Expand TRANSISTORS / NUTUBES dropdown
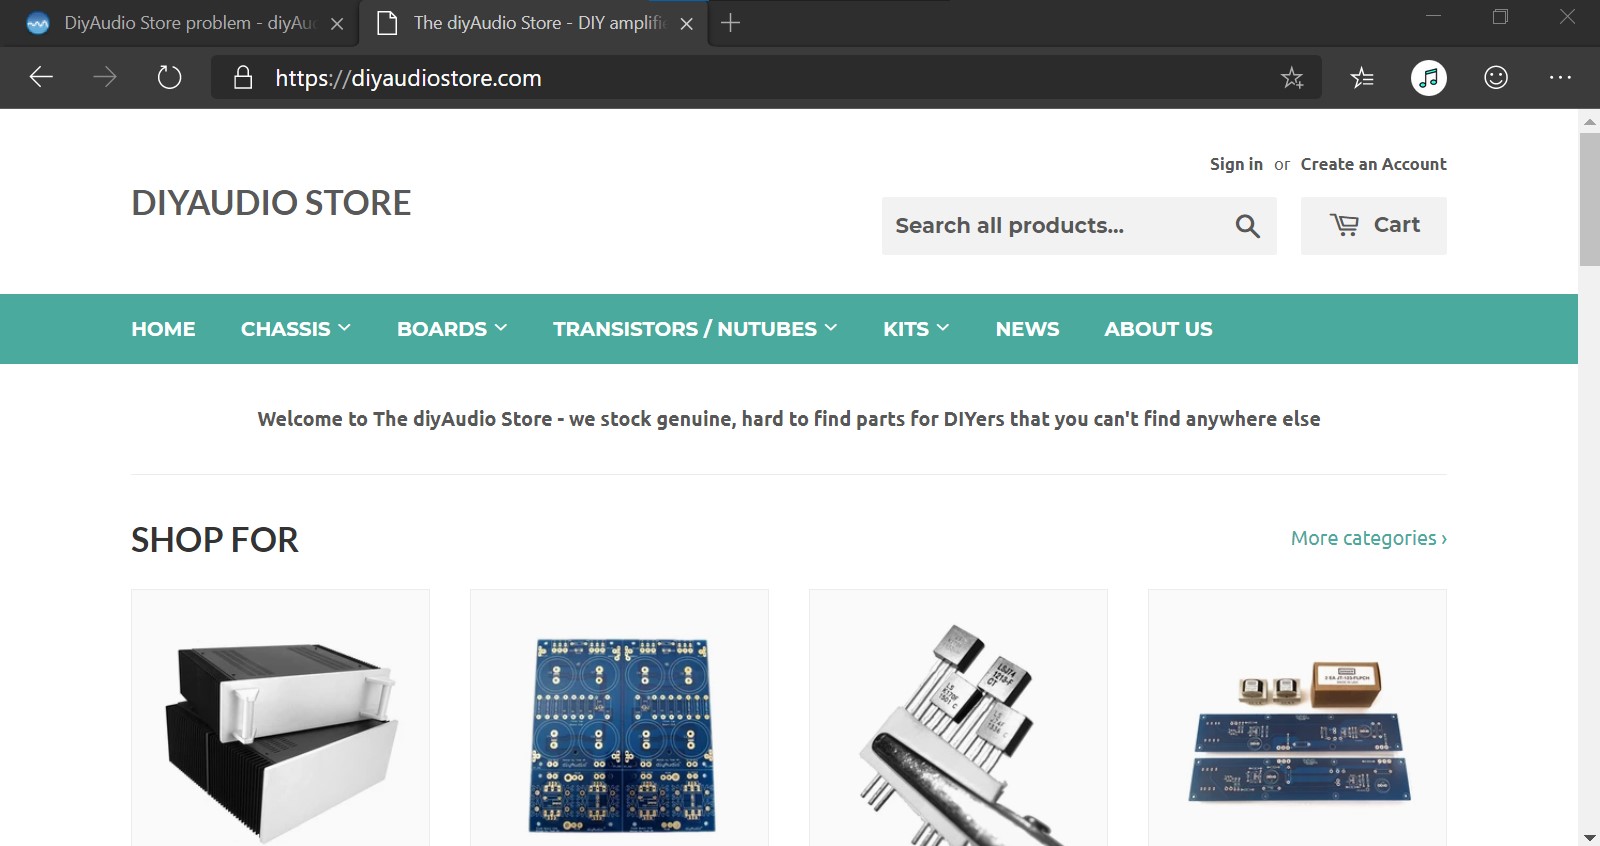This screenshot has width=1600, height=846. pyautogui.click(x=695, y=329)
